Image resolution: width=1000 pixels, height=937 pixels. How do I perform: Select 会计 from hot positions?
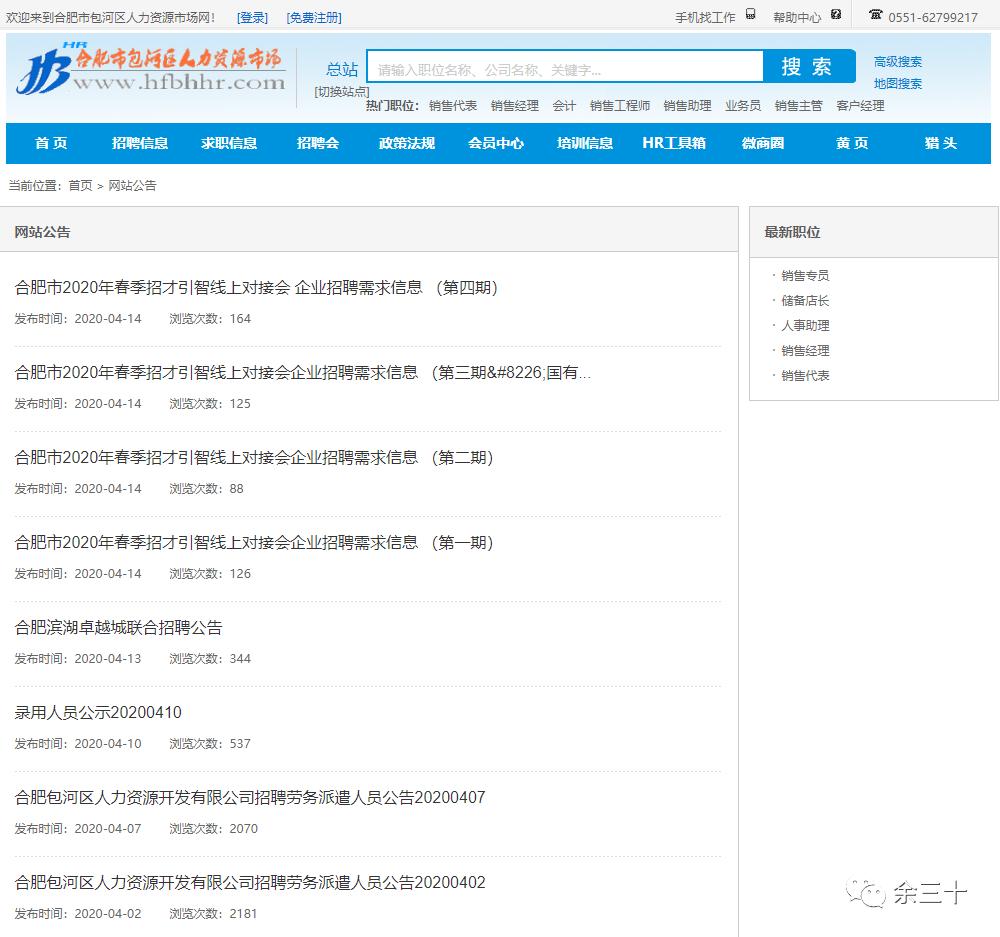click(x=565, y=105)
